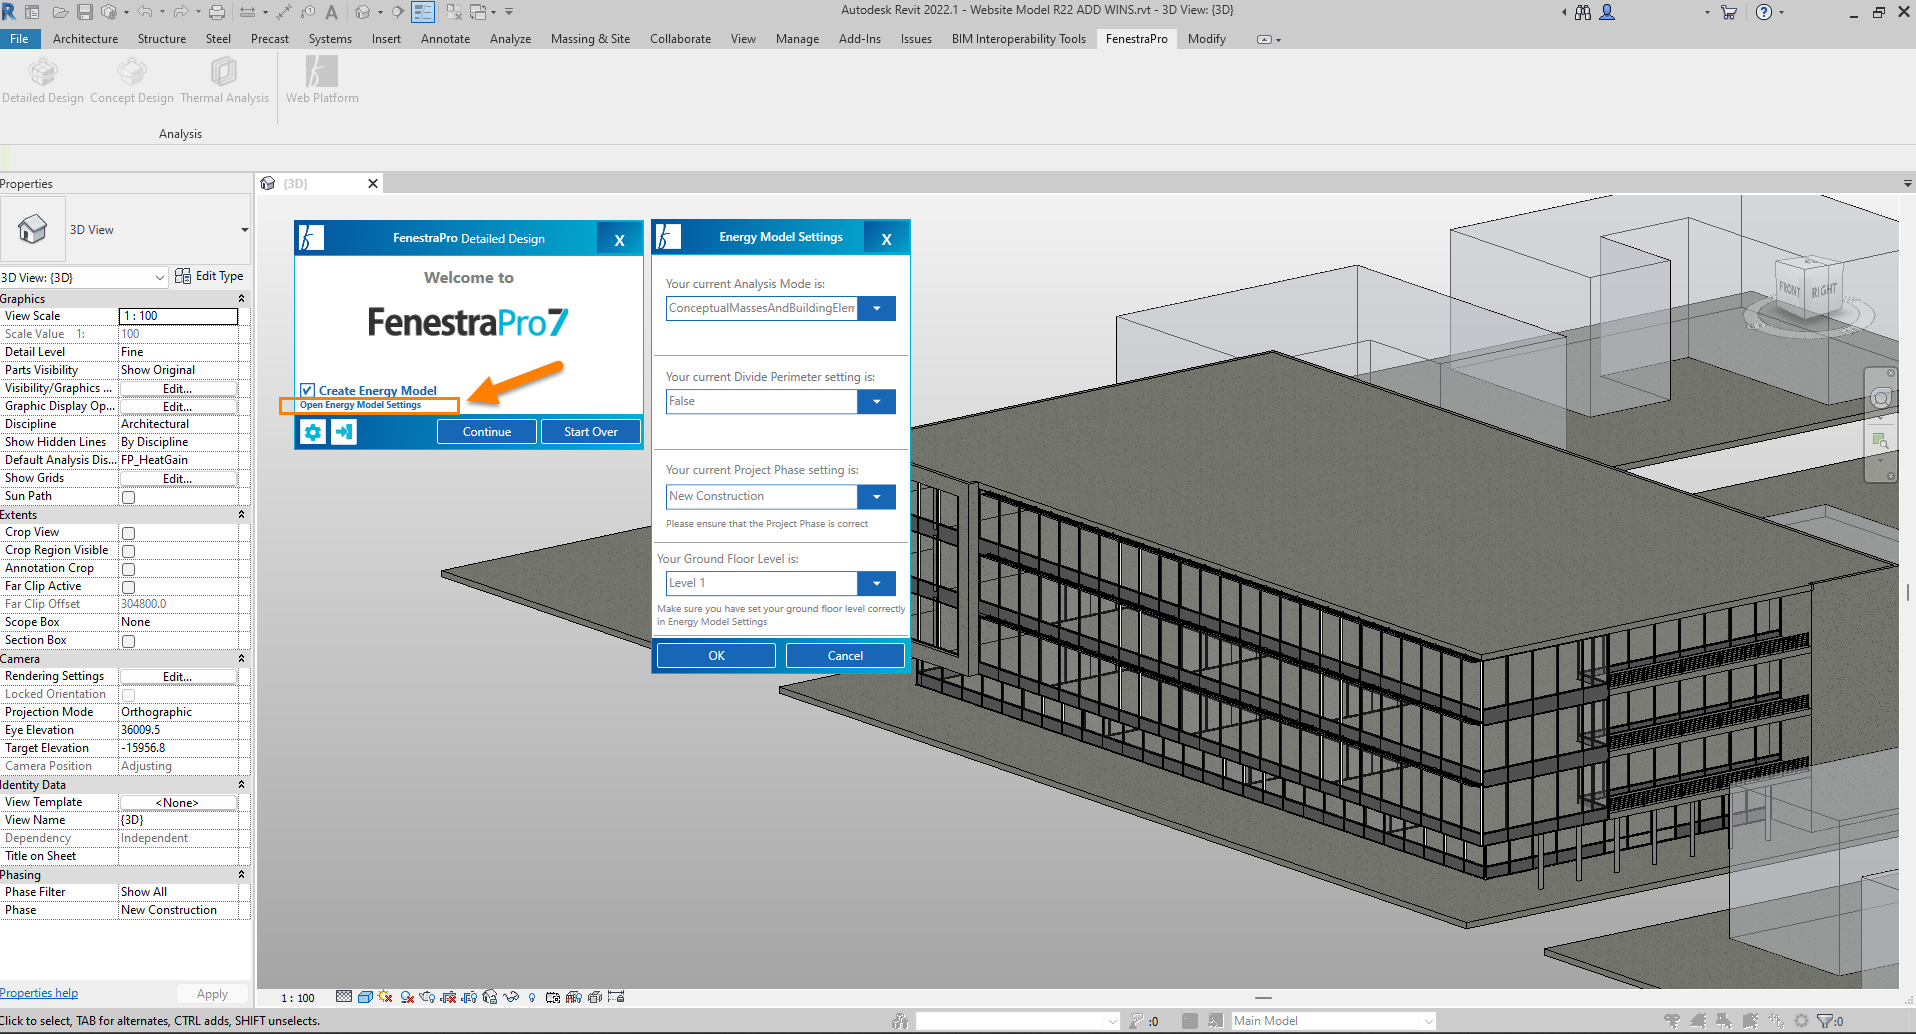This screenshot has width=1916, height=1034.
Task: Launch the Web Platform ribbon icon
Action: click(x=322, y=80)
